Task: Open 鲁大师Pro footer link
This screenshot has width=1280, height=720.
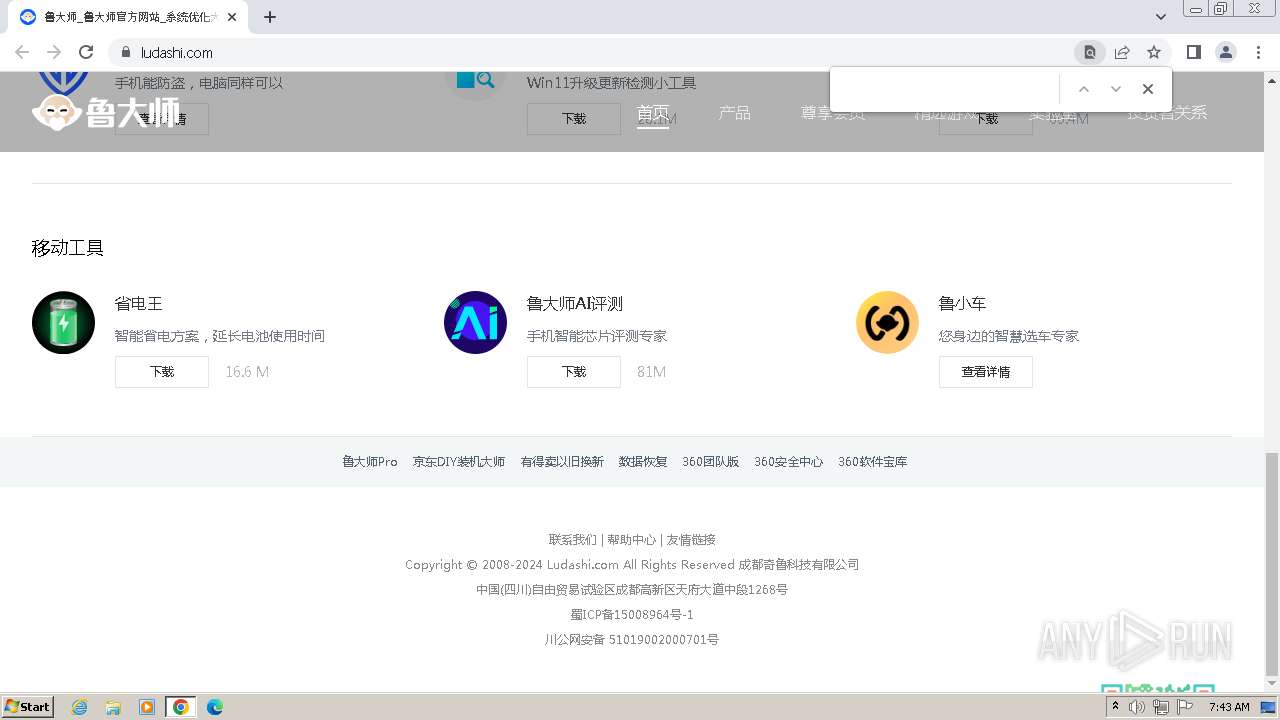Action: (370, 462)
